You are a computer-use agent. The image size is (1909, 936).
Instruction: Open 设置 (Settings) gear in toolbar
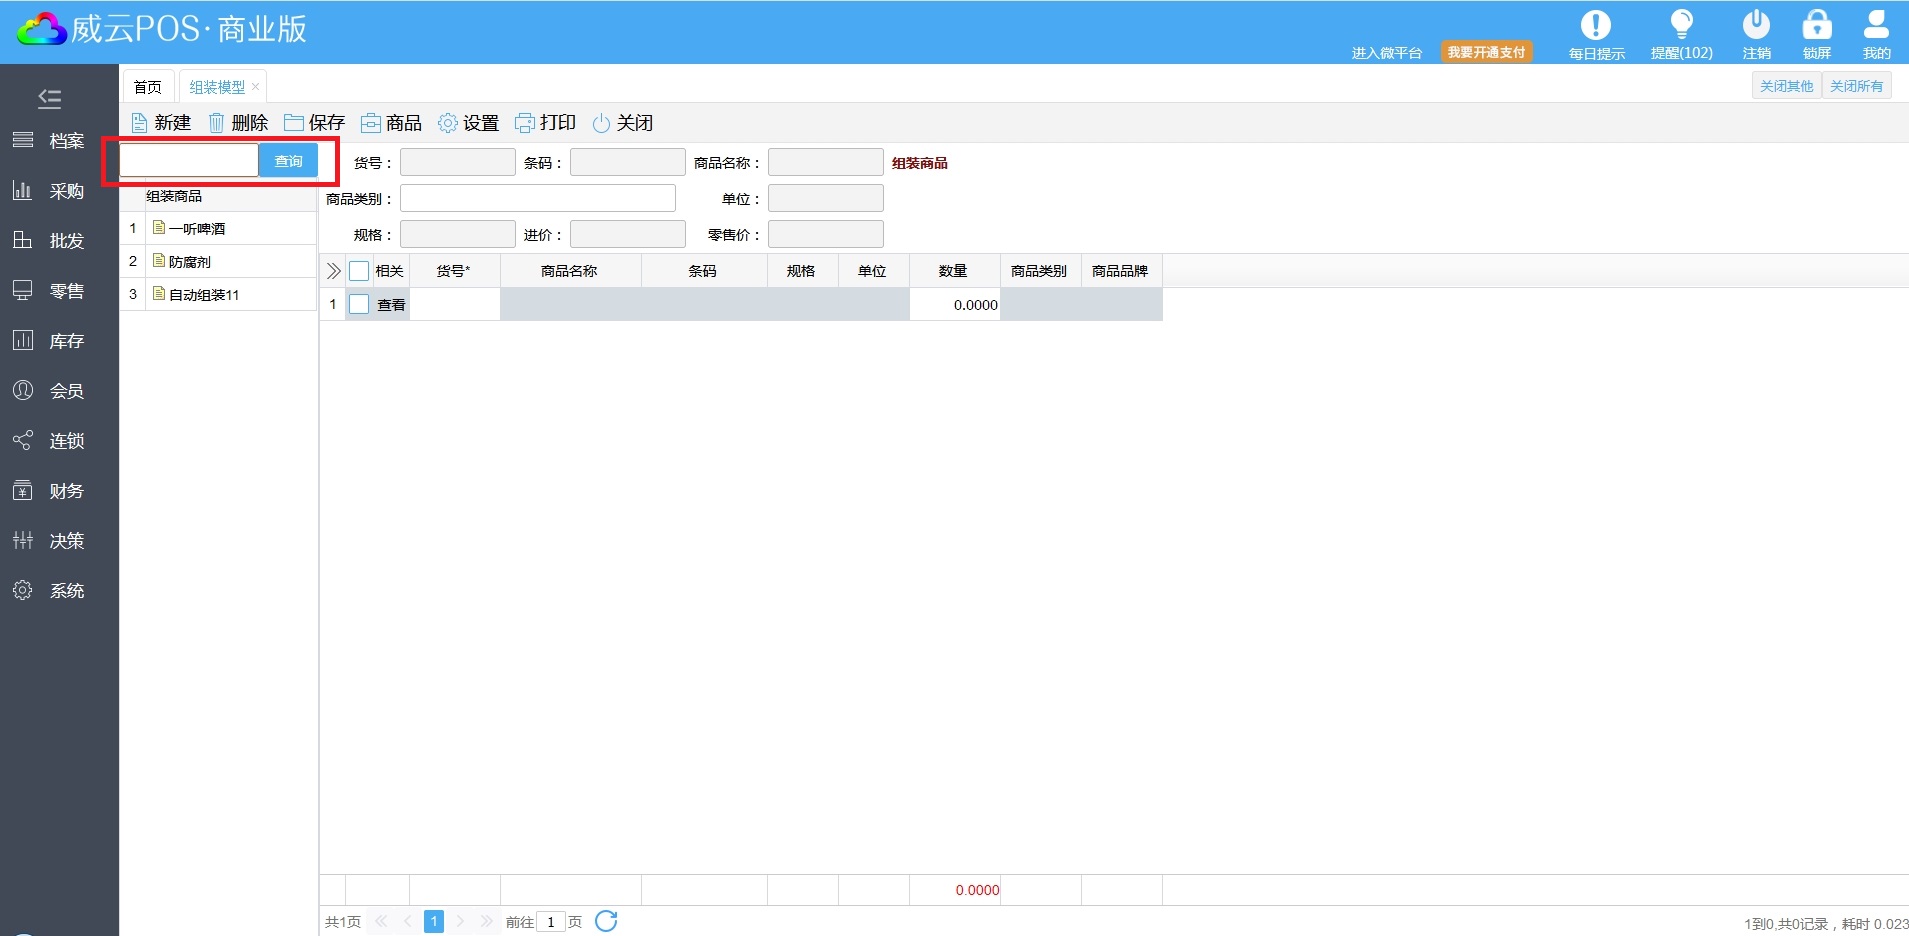448,123
